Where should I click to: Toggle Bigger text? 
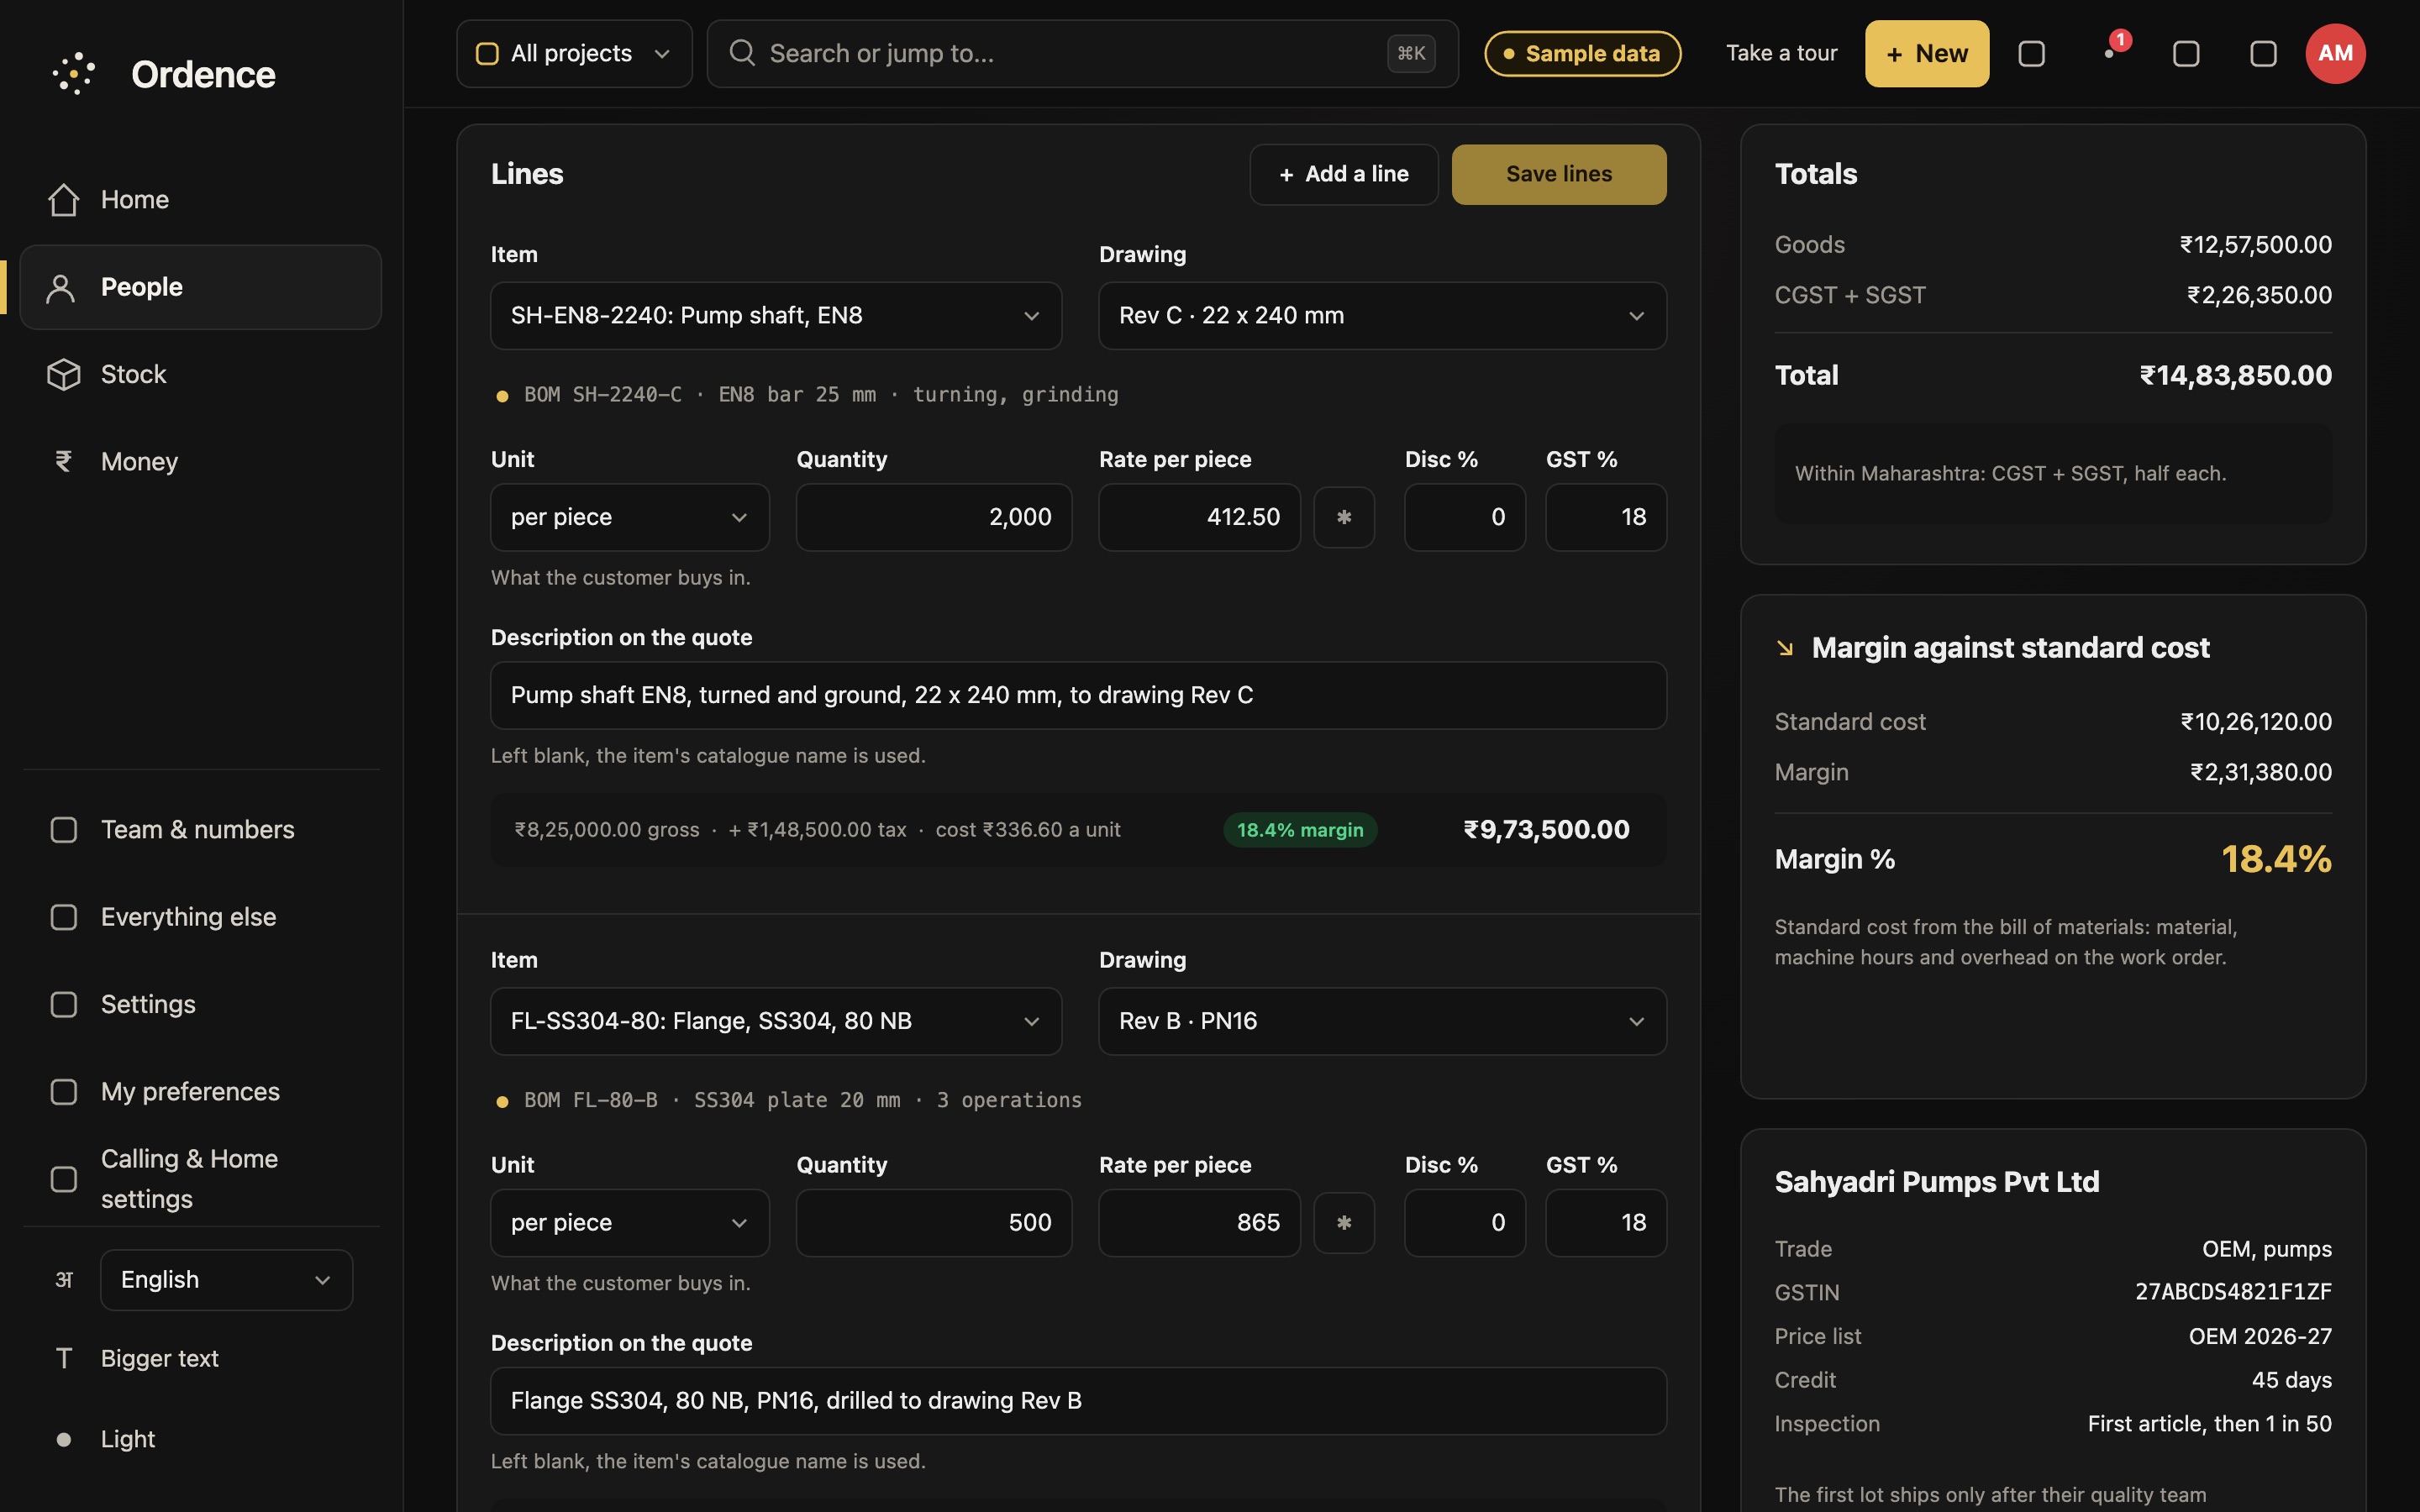point(200,1358)
